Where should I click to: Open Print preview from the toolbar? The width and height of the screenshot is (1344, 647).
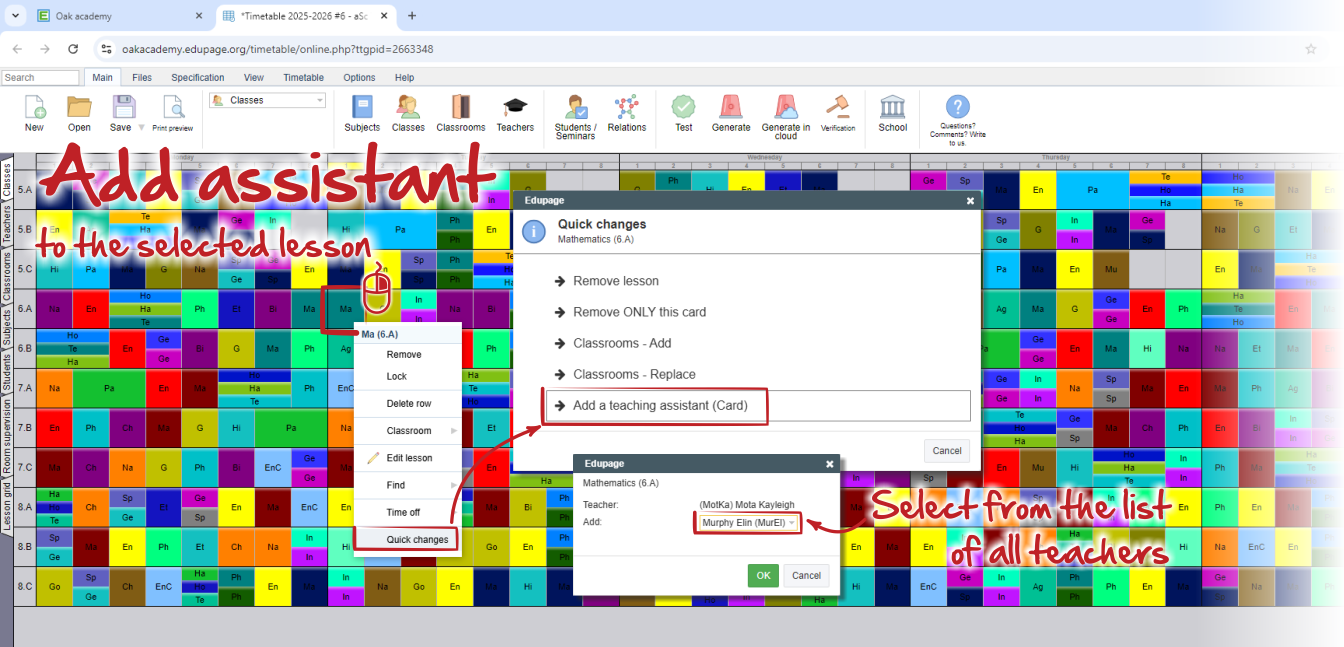pos(173,108)
